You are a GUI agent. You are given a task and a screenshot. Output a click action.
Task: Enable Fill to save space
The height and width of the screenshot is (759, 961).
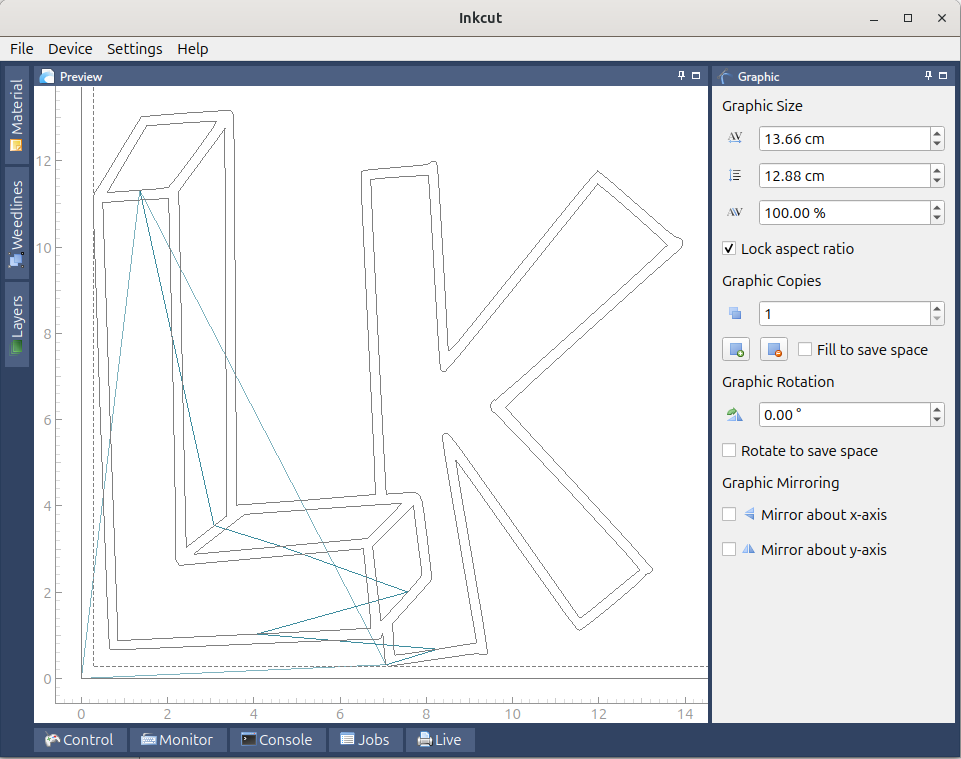[805, 349]
